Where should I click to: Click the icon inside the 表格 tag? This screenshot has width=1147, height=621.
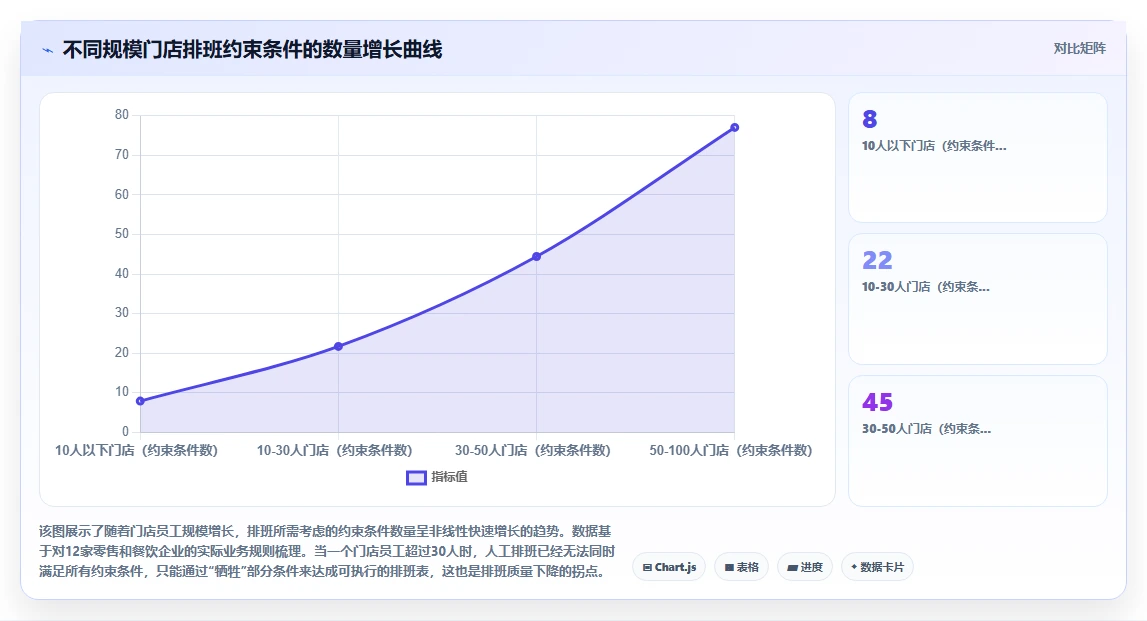[729, 567]
